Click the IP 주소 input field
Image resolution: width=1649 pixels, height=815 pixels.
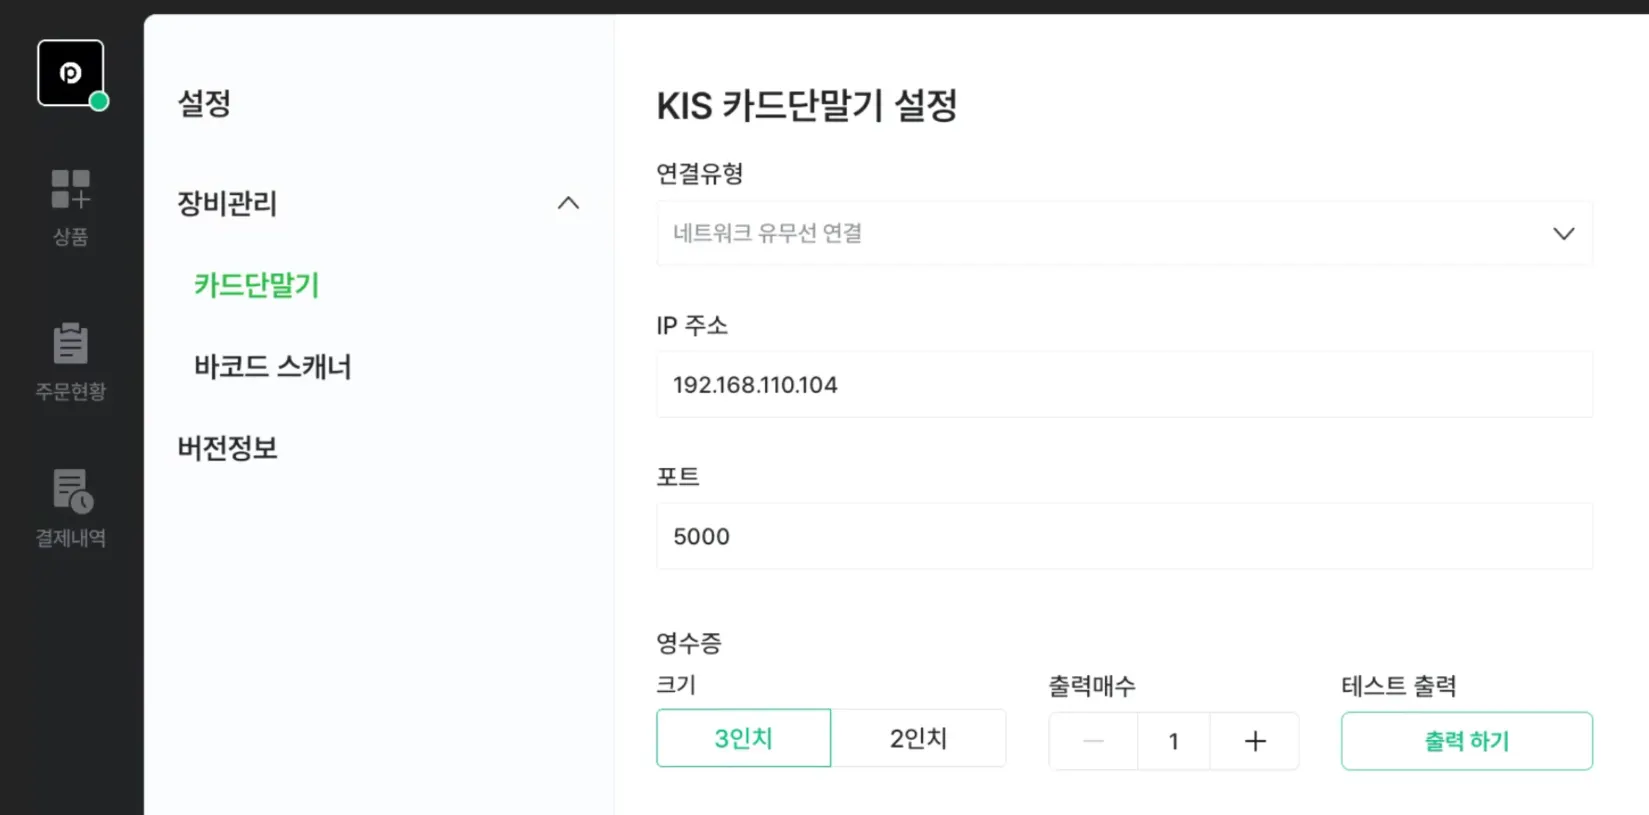point(1124,384)
